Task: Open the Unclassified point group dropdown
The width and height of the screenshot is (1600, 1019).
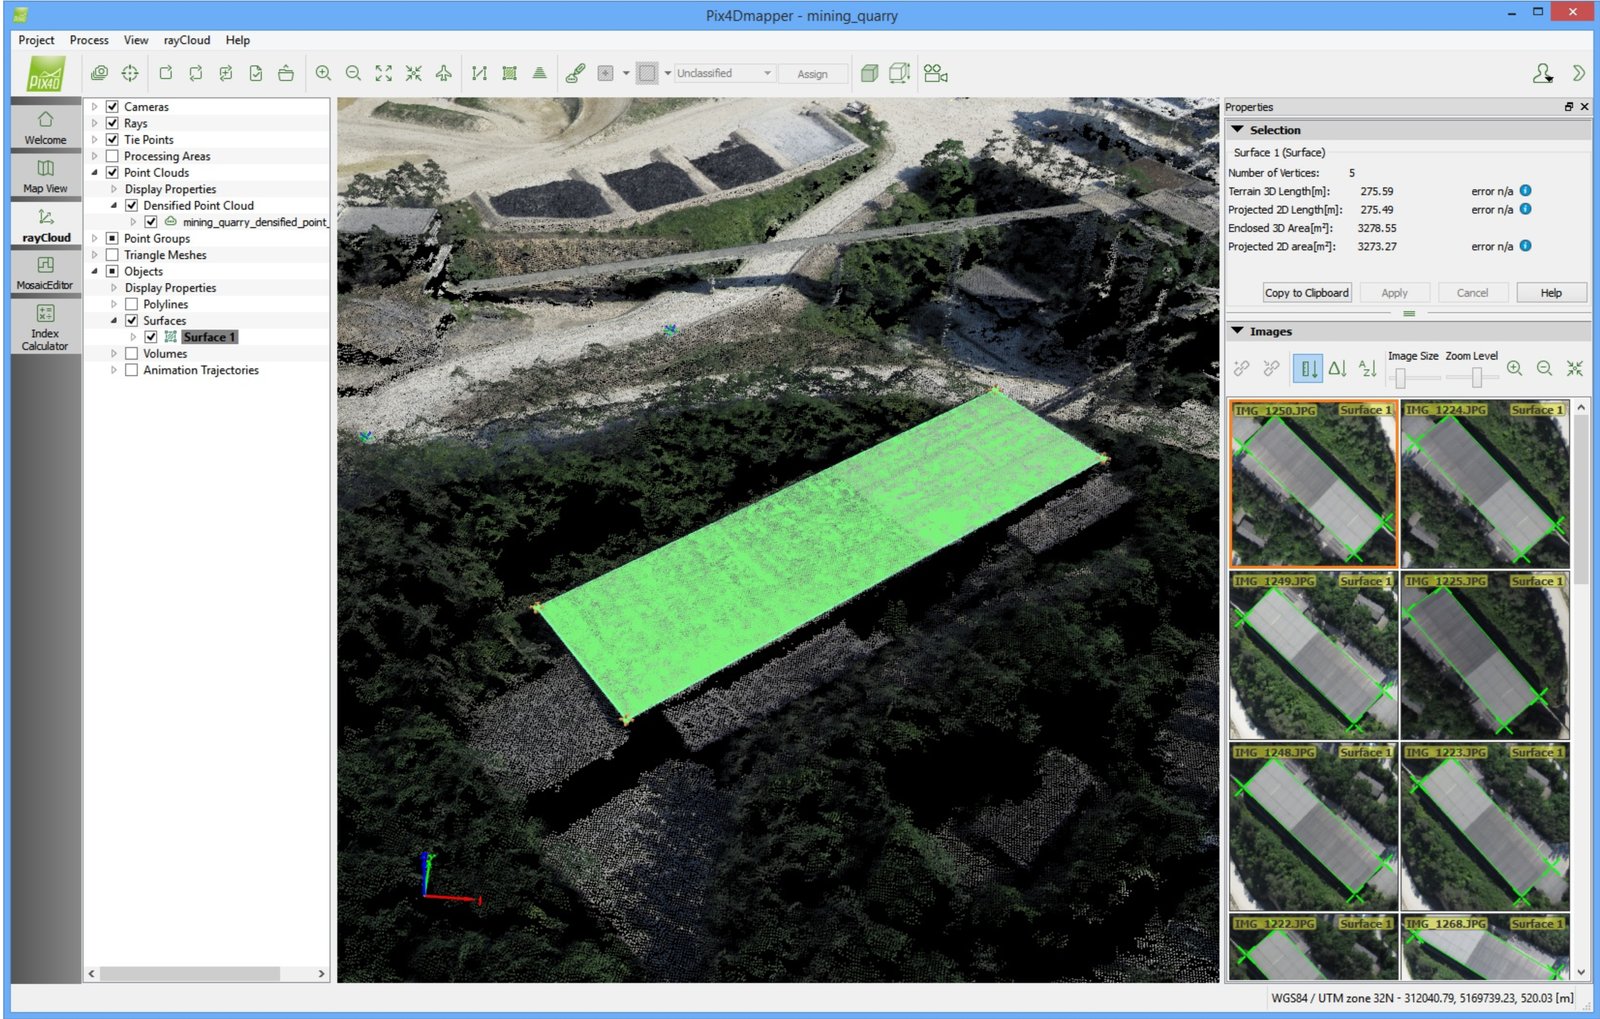Action: [x=725, y=73]
